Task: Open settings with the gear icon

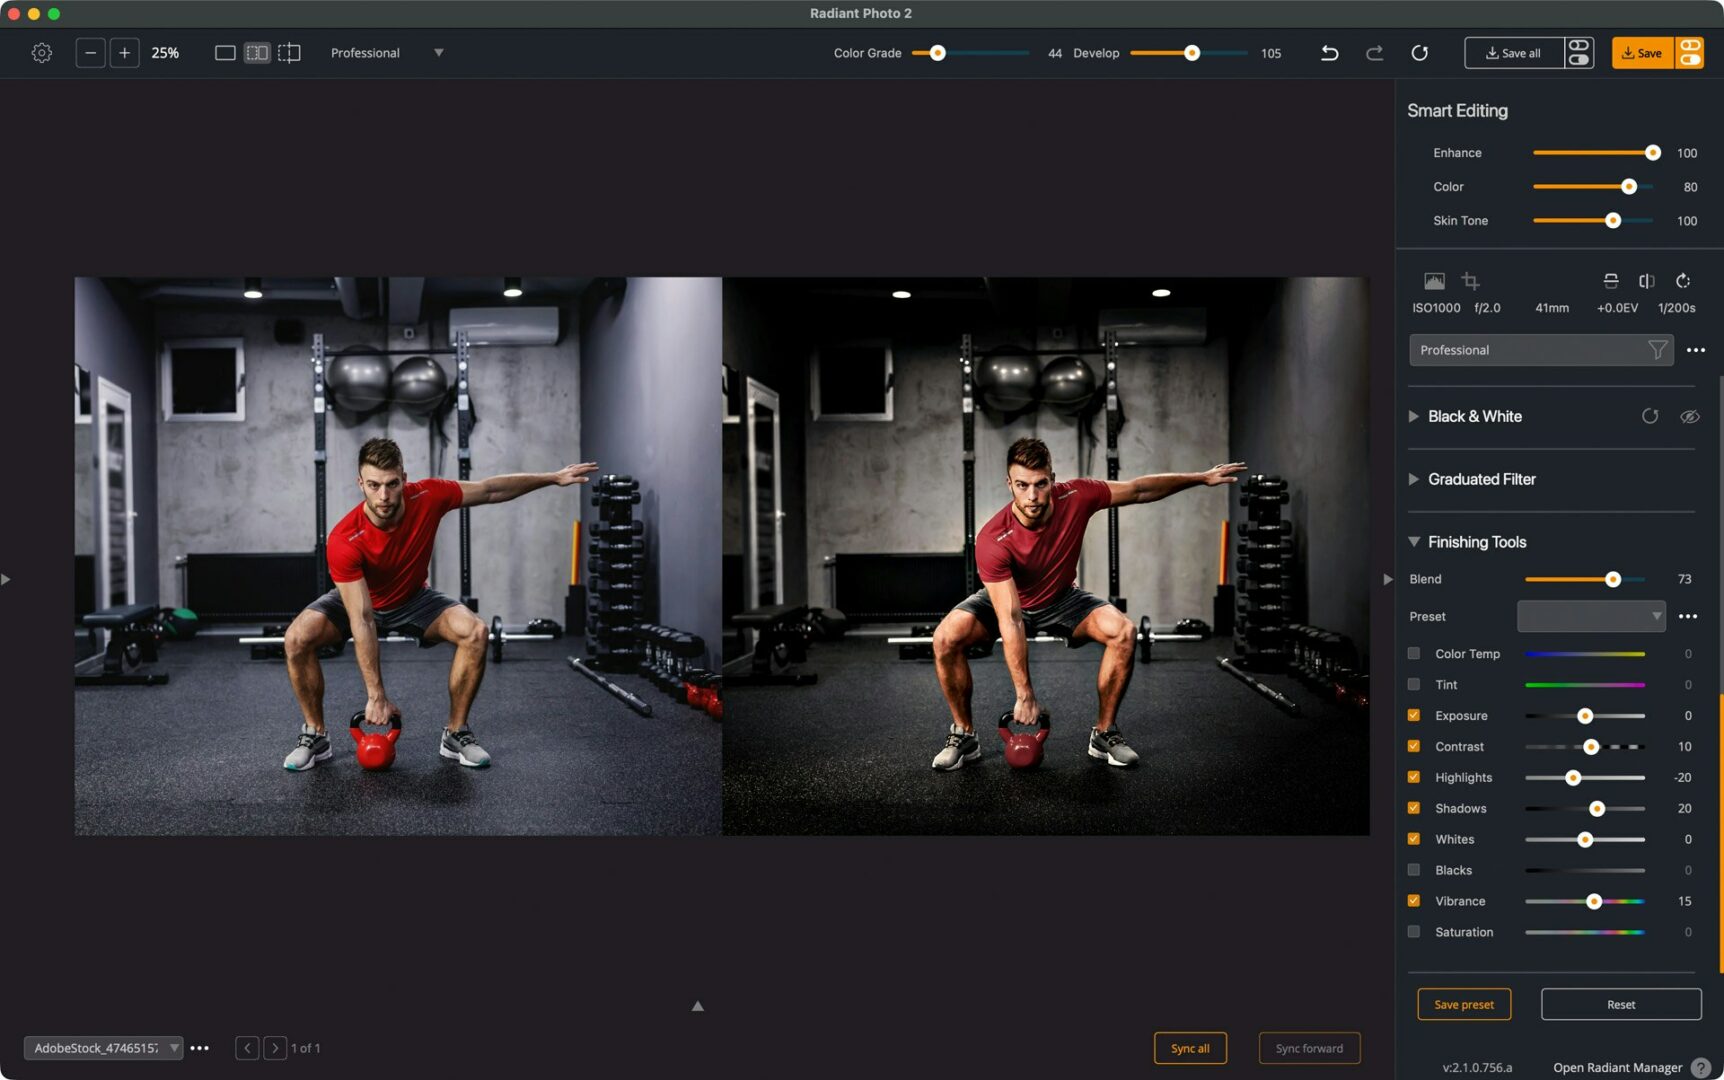Action: (41, 53)
